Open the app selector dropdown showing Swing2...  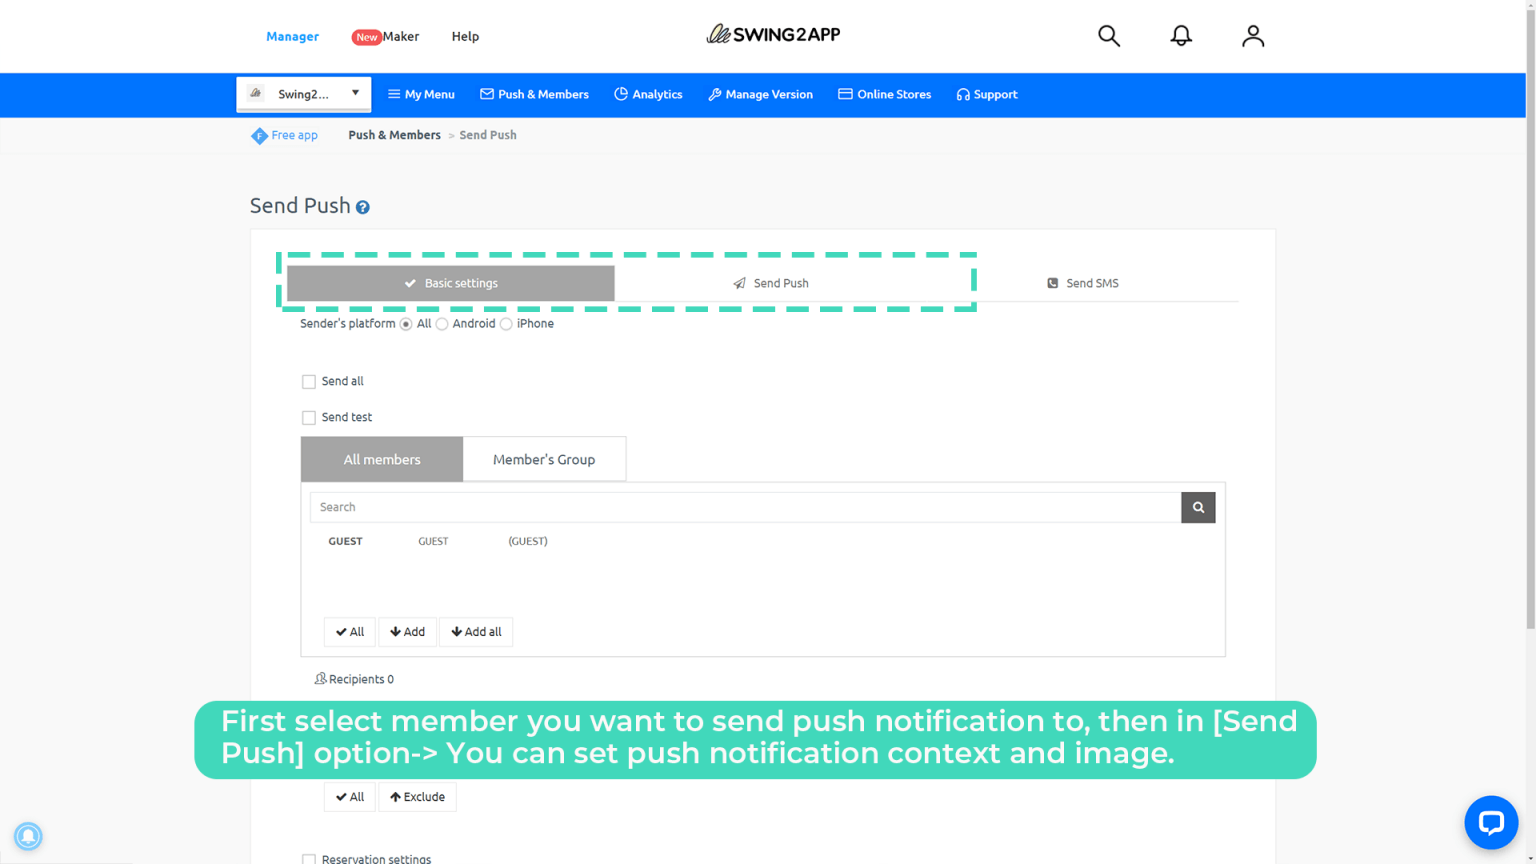tap(303, 93)
